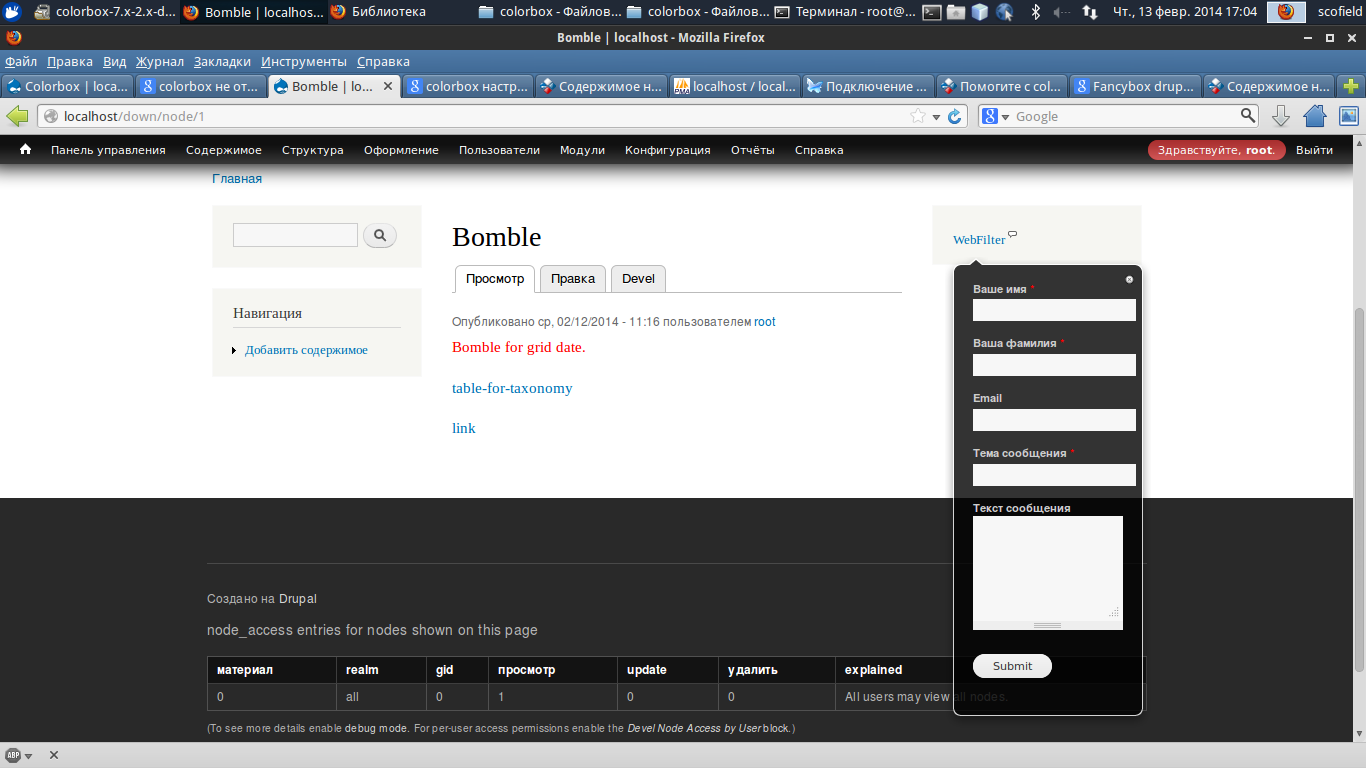Click the root author link

coord(764,322)
